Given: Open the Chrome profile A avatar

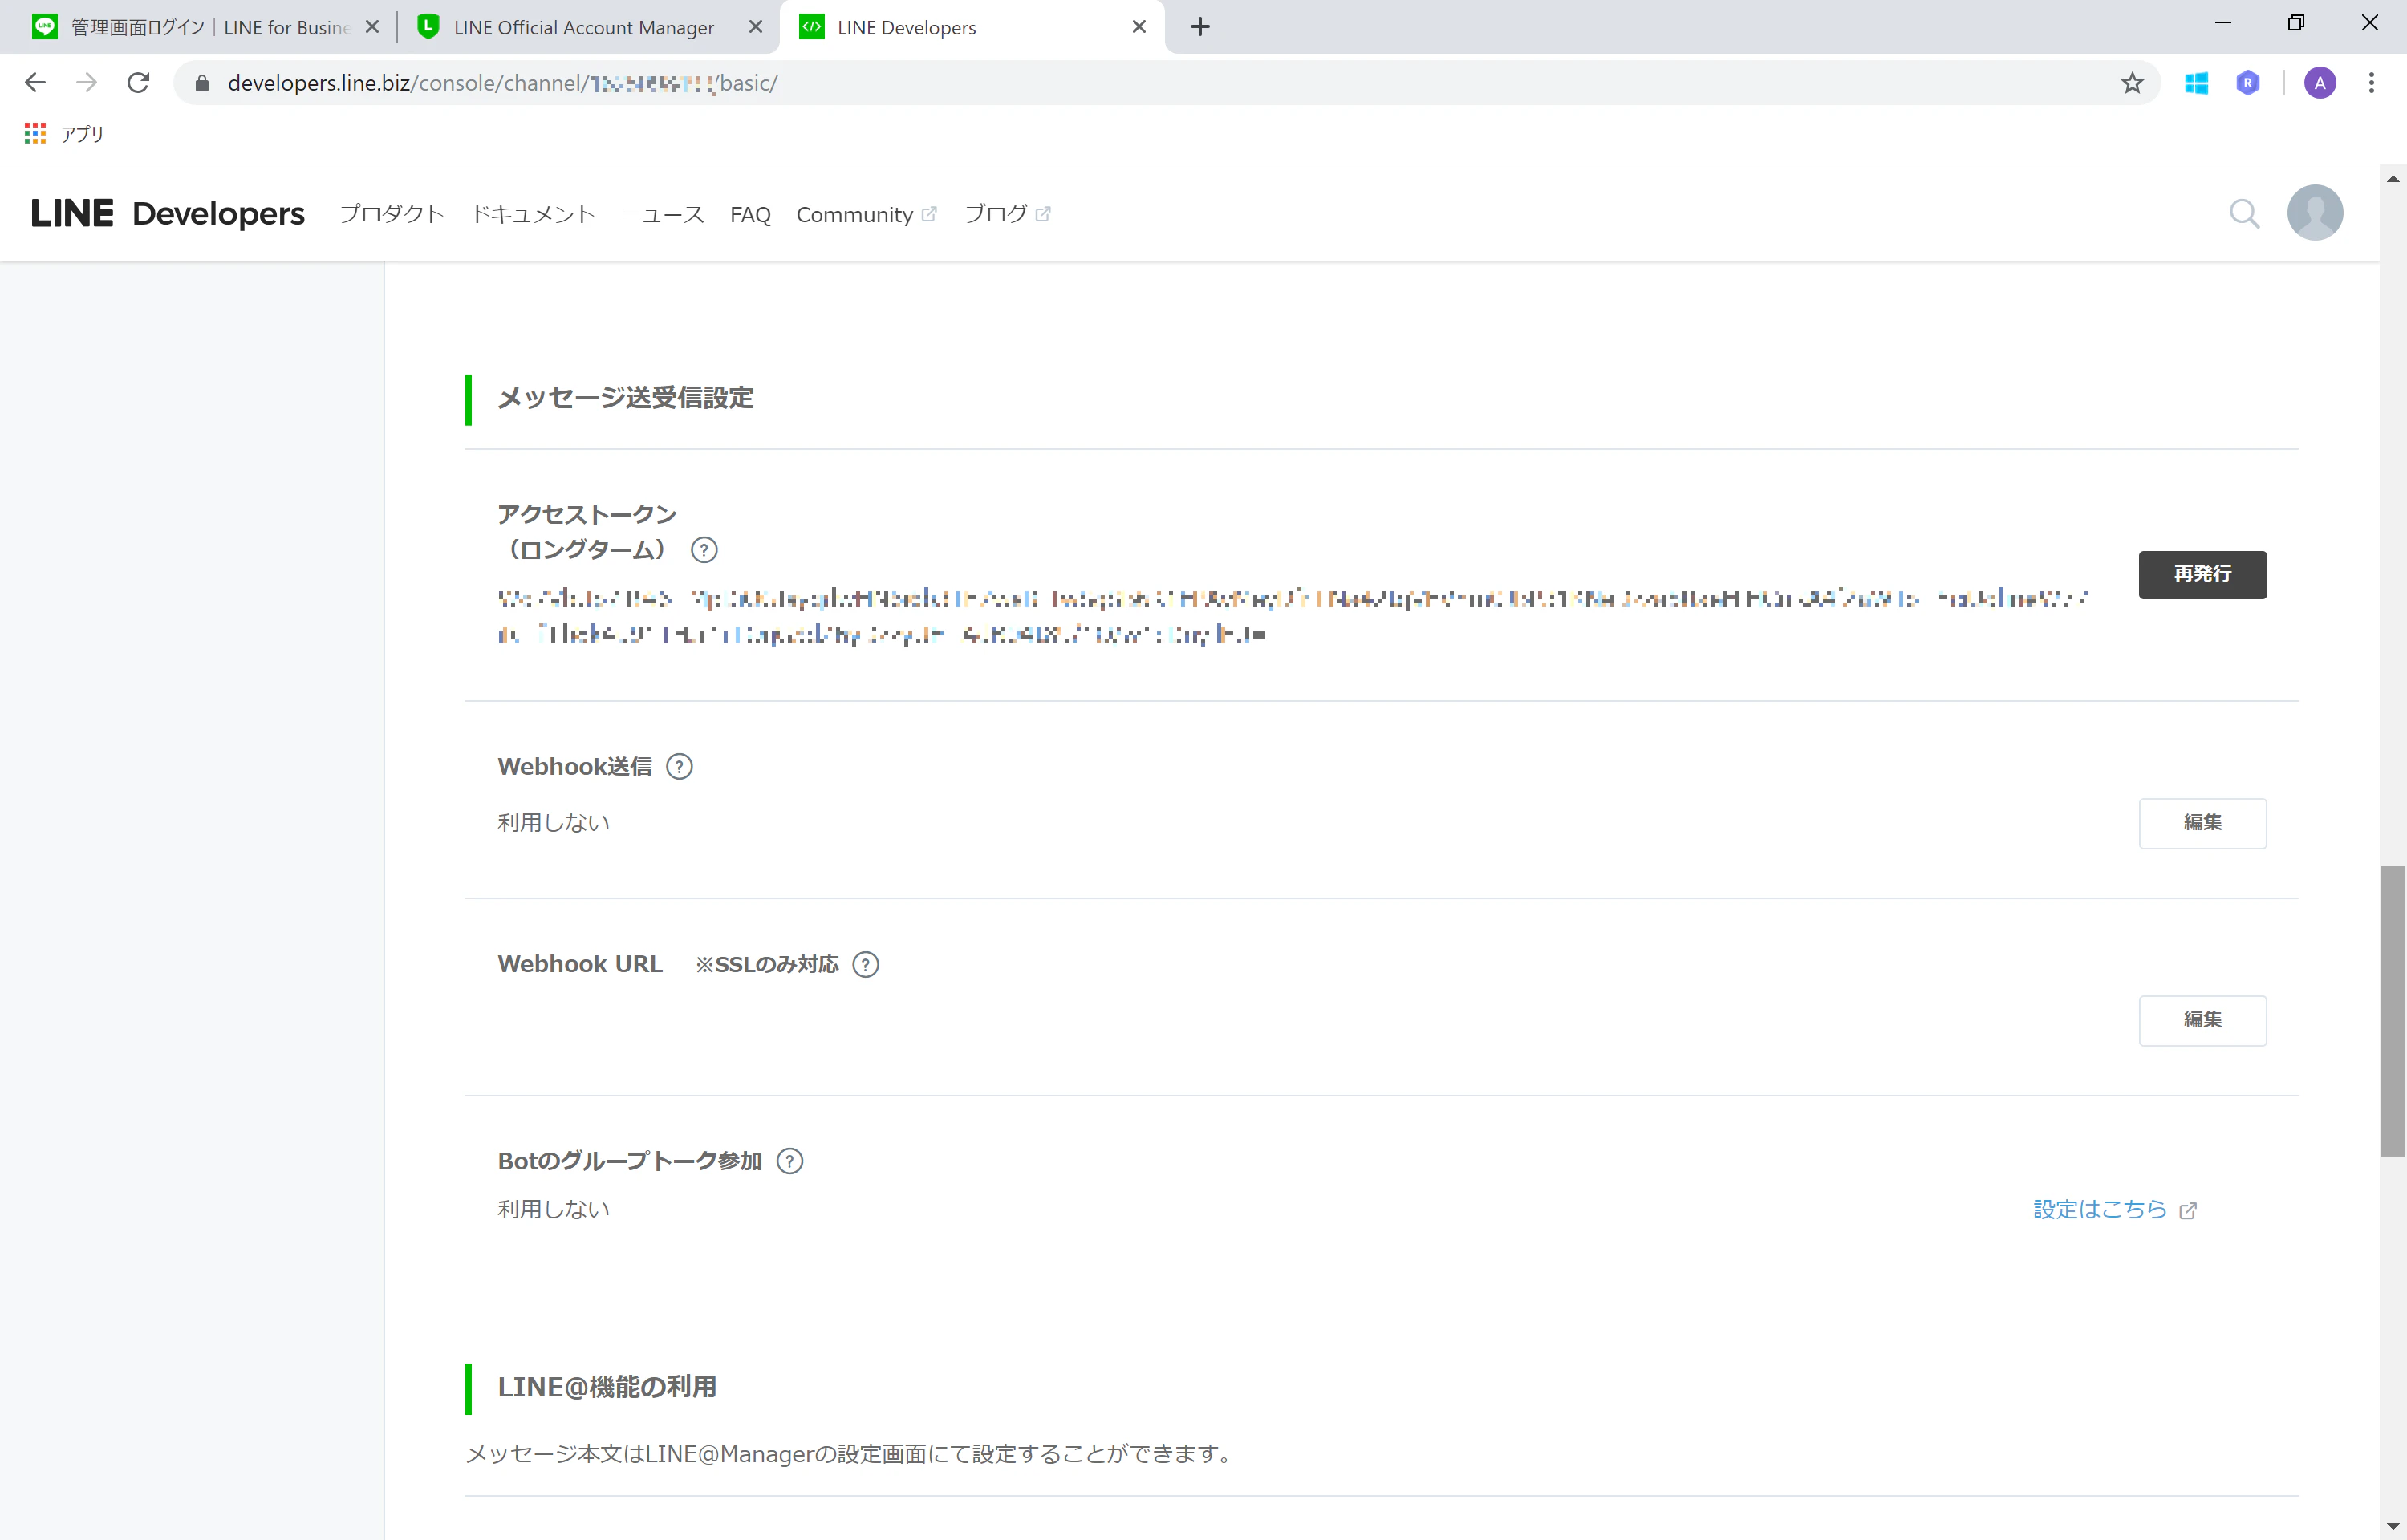Looking at the screenshot, I should [2320, 83].
